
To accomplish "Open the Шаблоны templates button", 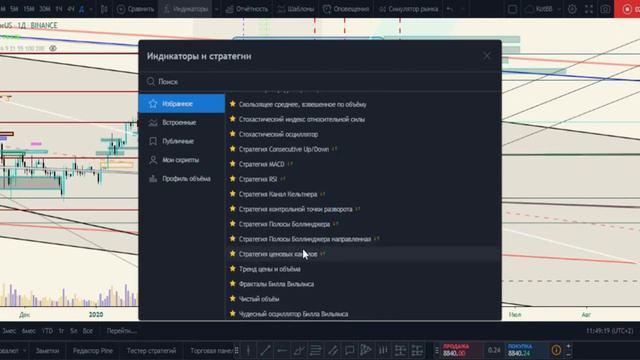I will point(296,9).
